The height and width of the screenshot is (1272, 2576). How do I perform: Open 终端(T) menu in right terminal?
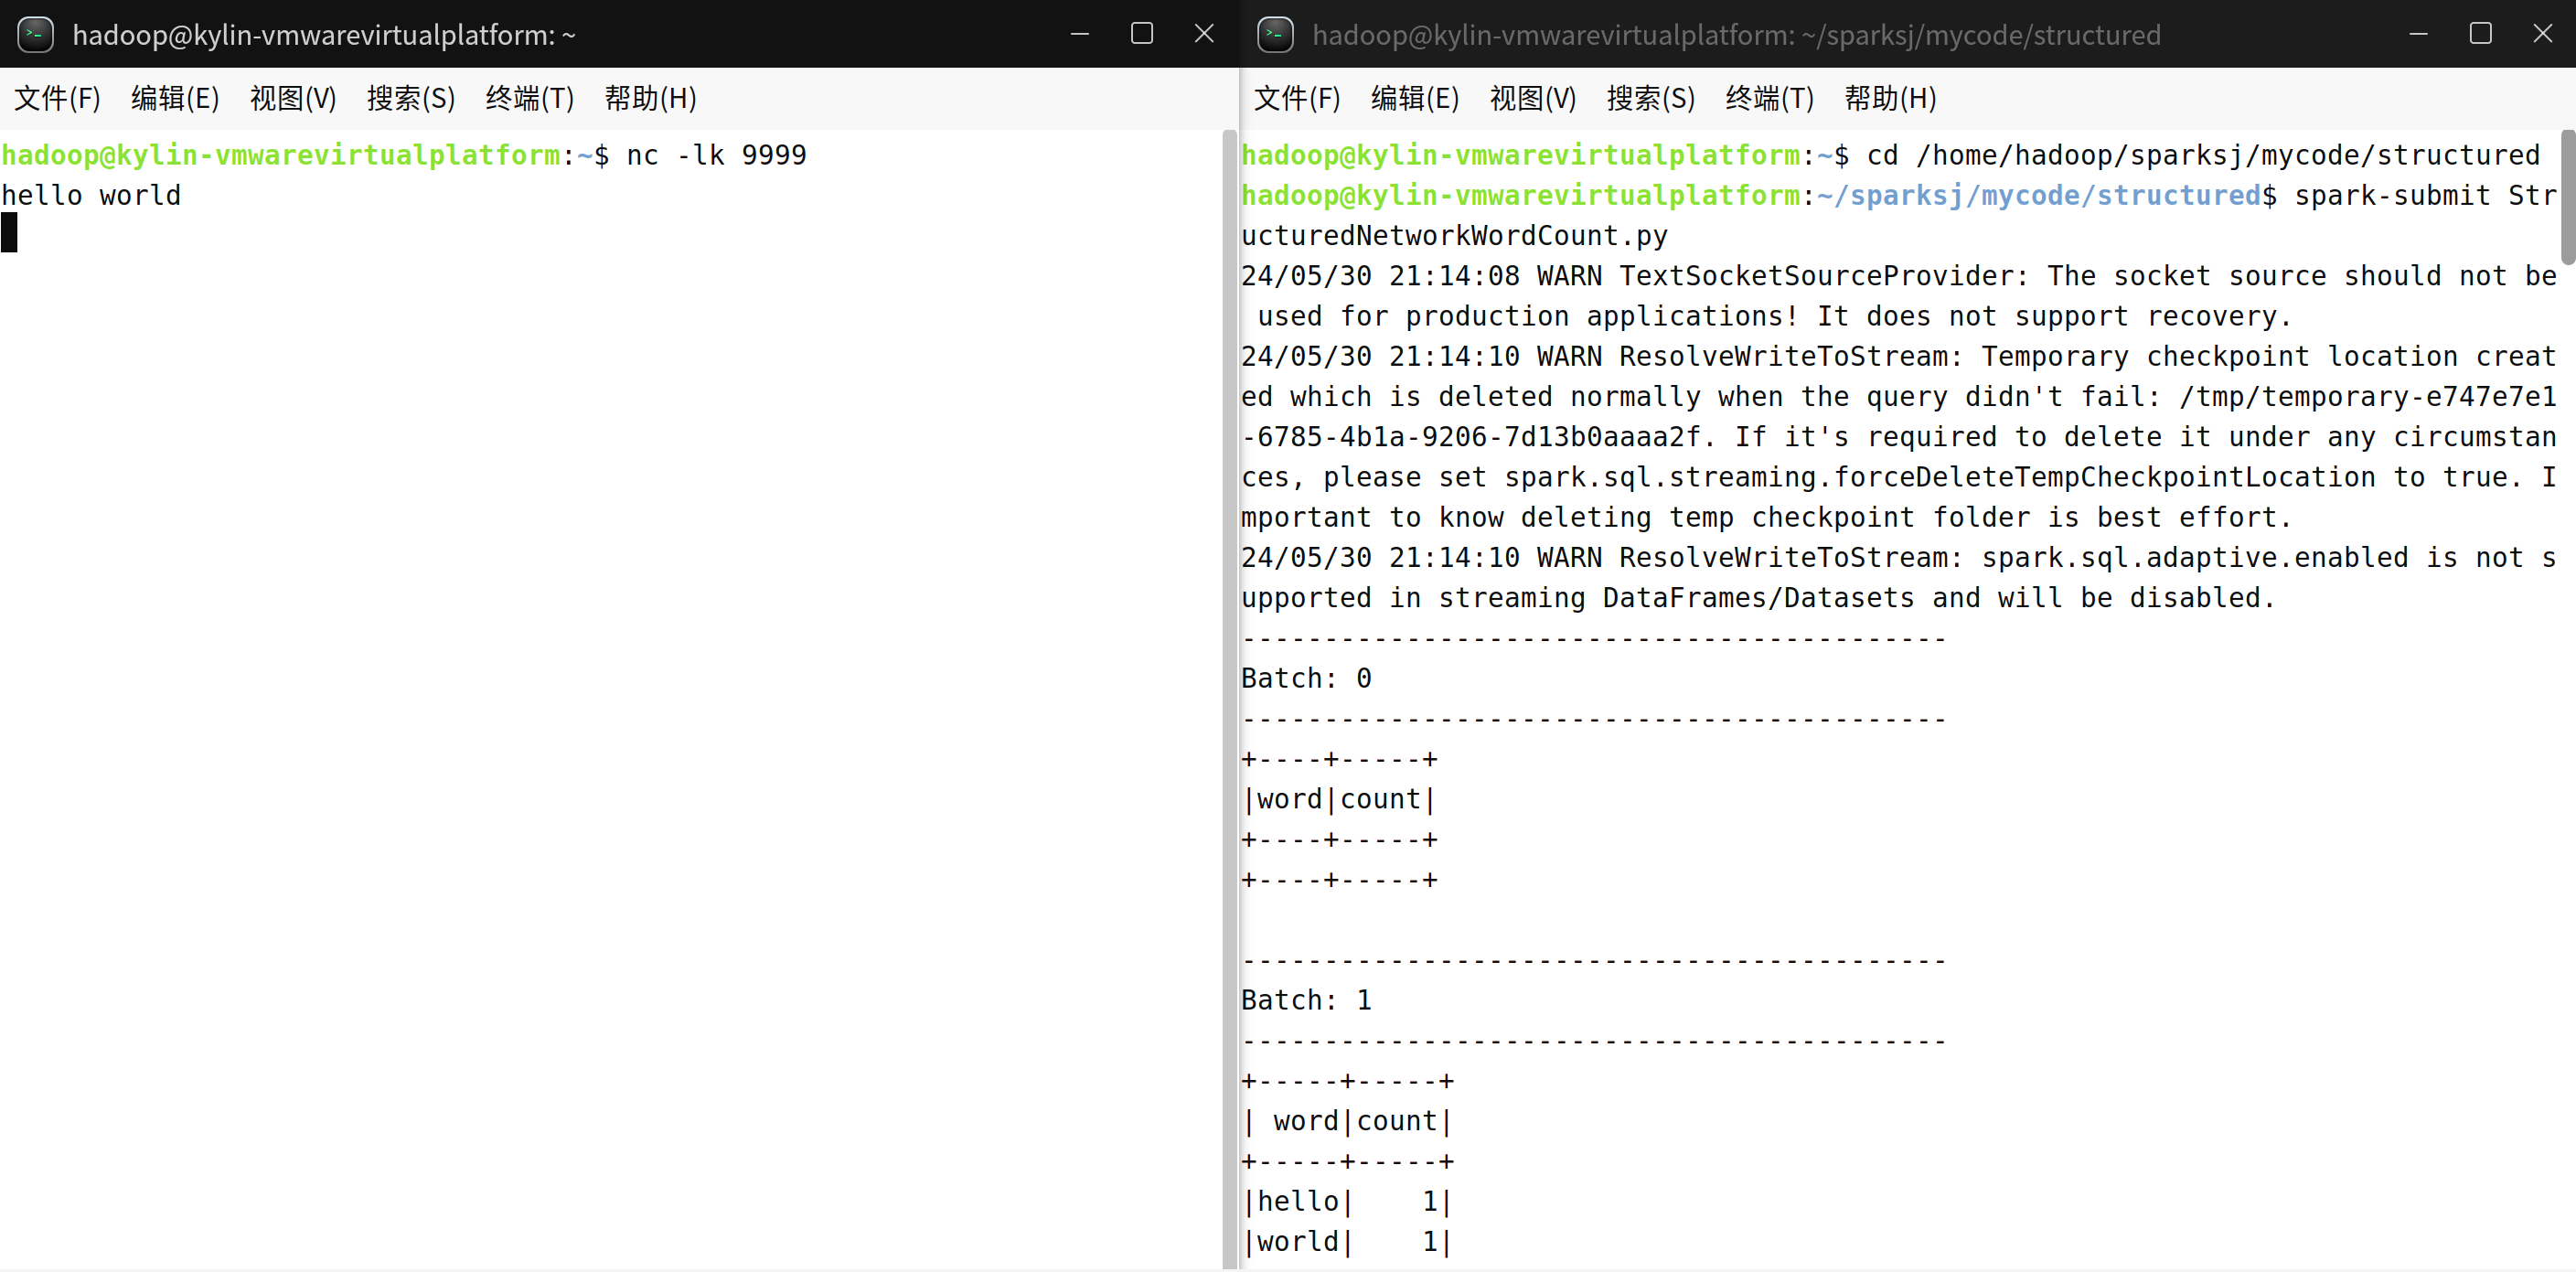pyautogui.click(x=1769, y=98)
